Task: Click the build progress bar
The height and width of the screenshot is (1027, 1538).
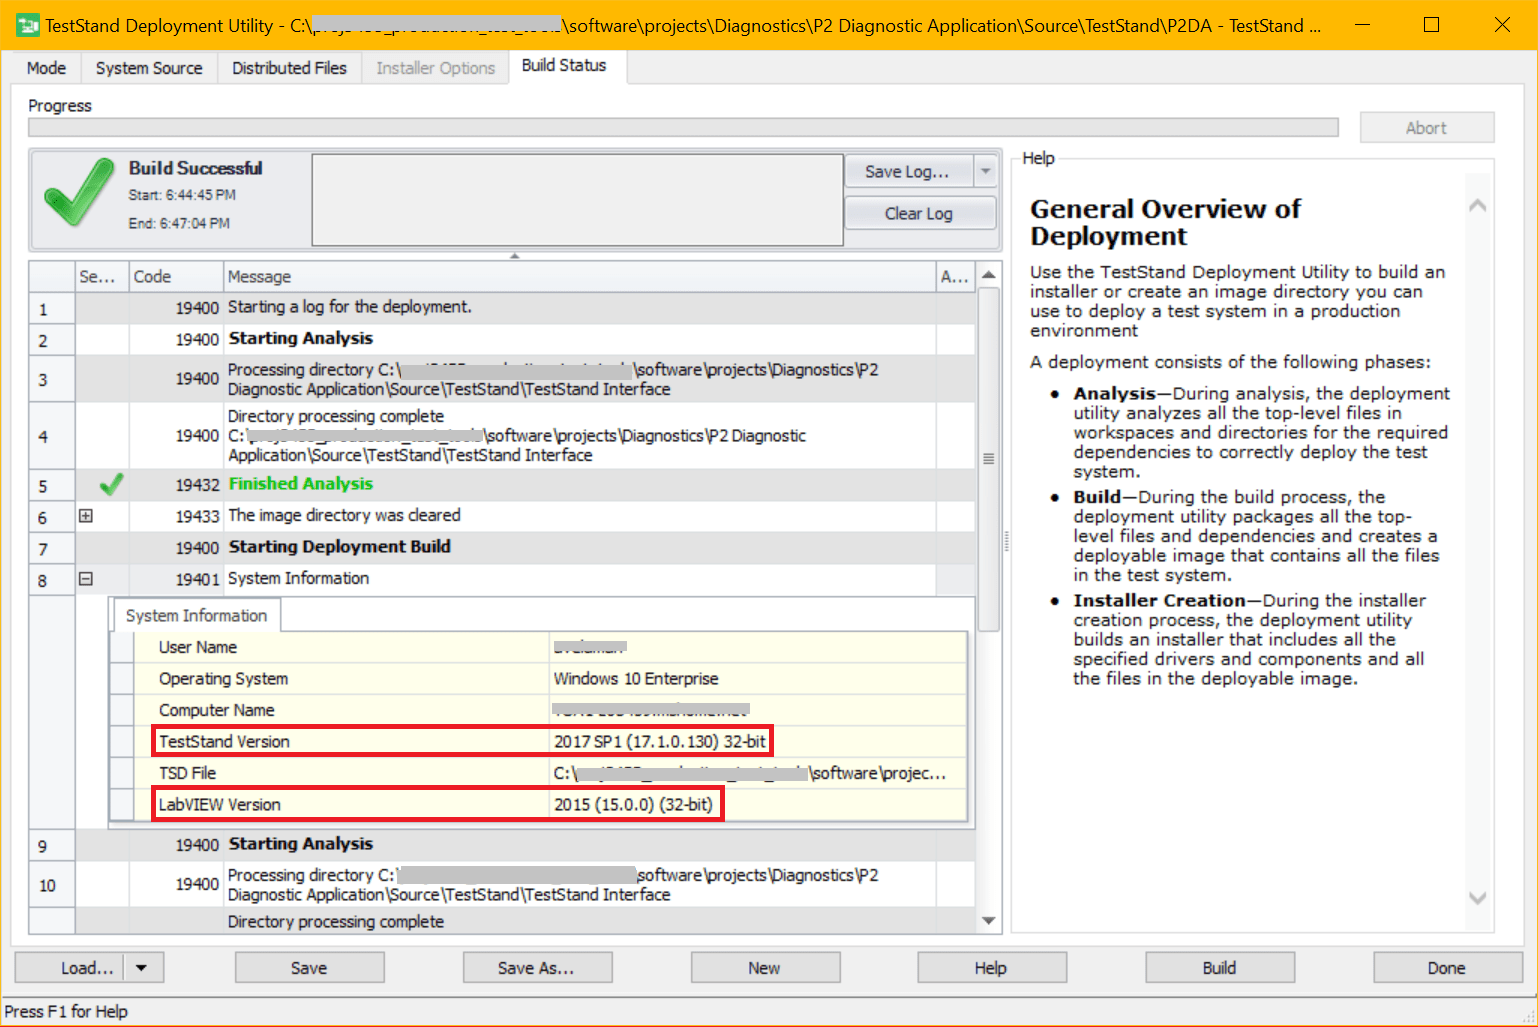Action: [683, 128]
